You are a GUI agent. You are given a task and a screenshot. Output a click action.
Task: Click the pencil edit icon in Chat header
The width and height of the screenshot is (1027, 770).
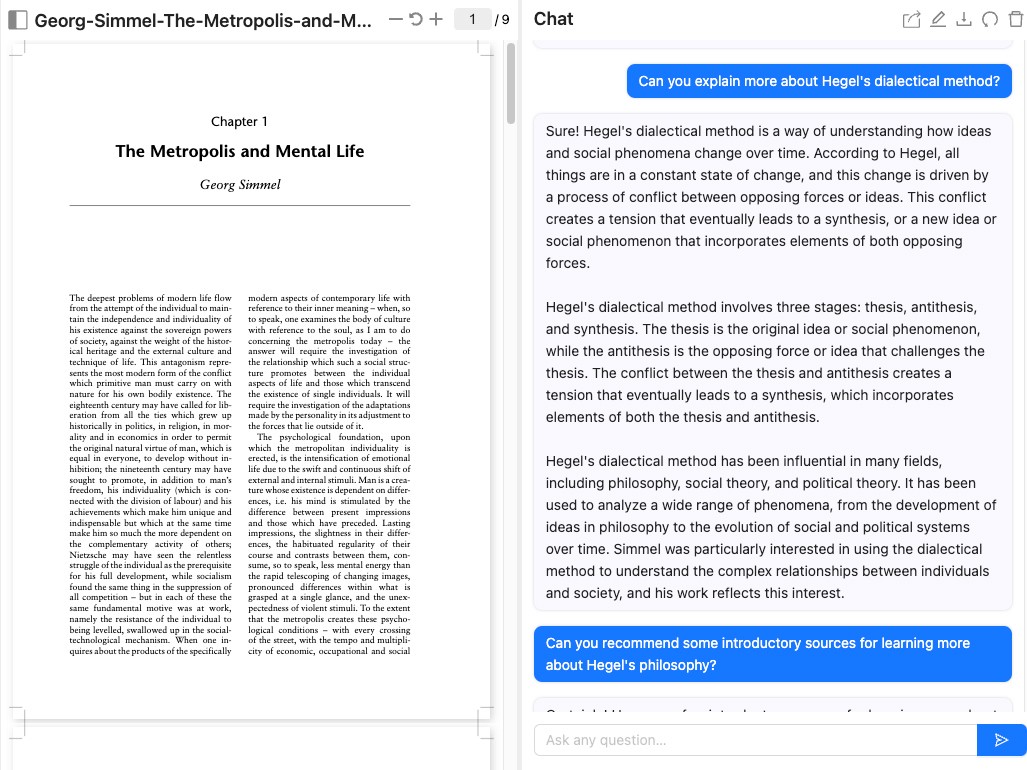938,20
